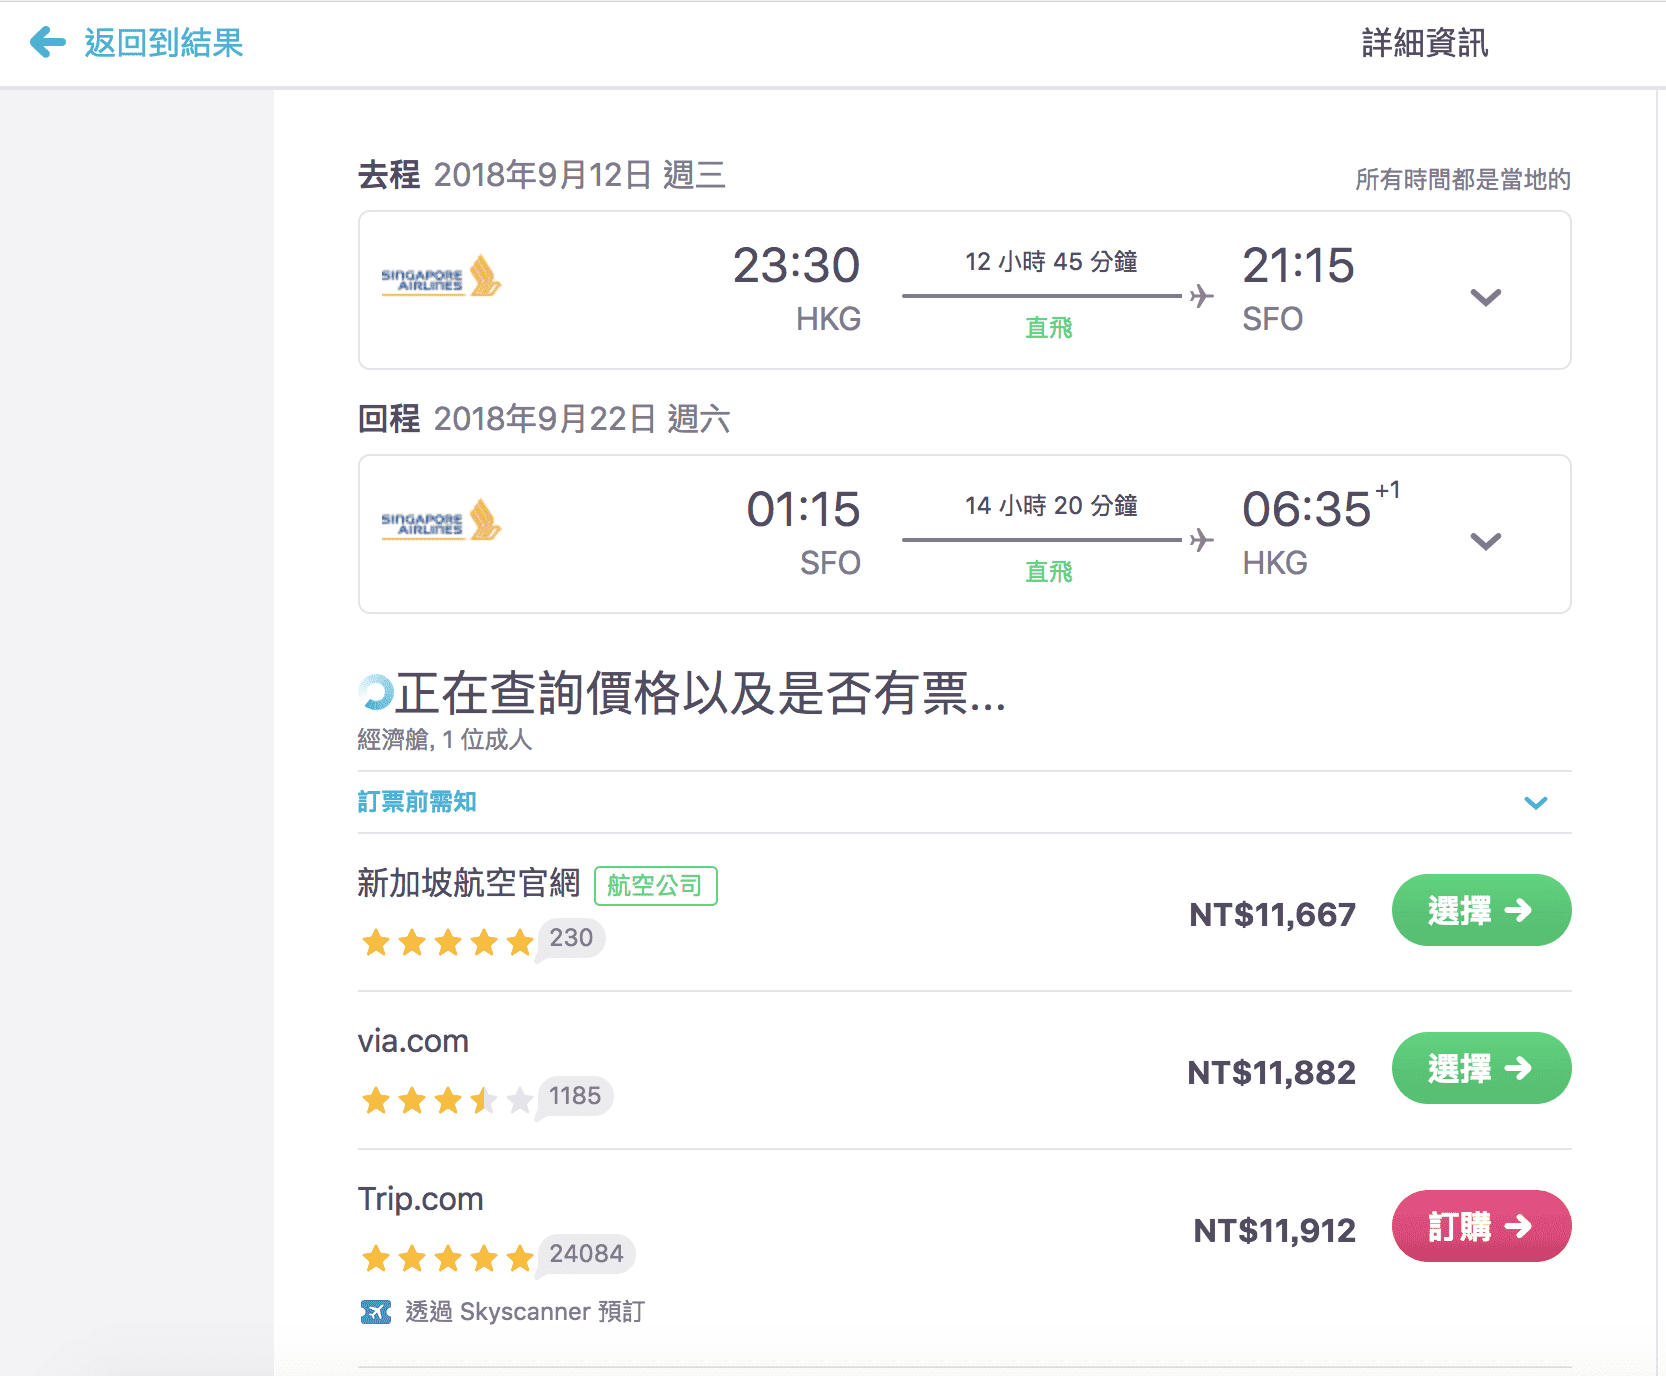Screen dimensions: 1666x1376
Task: Open Trip.com star rating
Action: click(447, 1258)
